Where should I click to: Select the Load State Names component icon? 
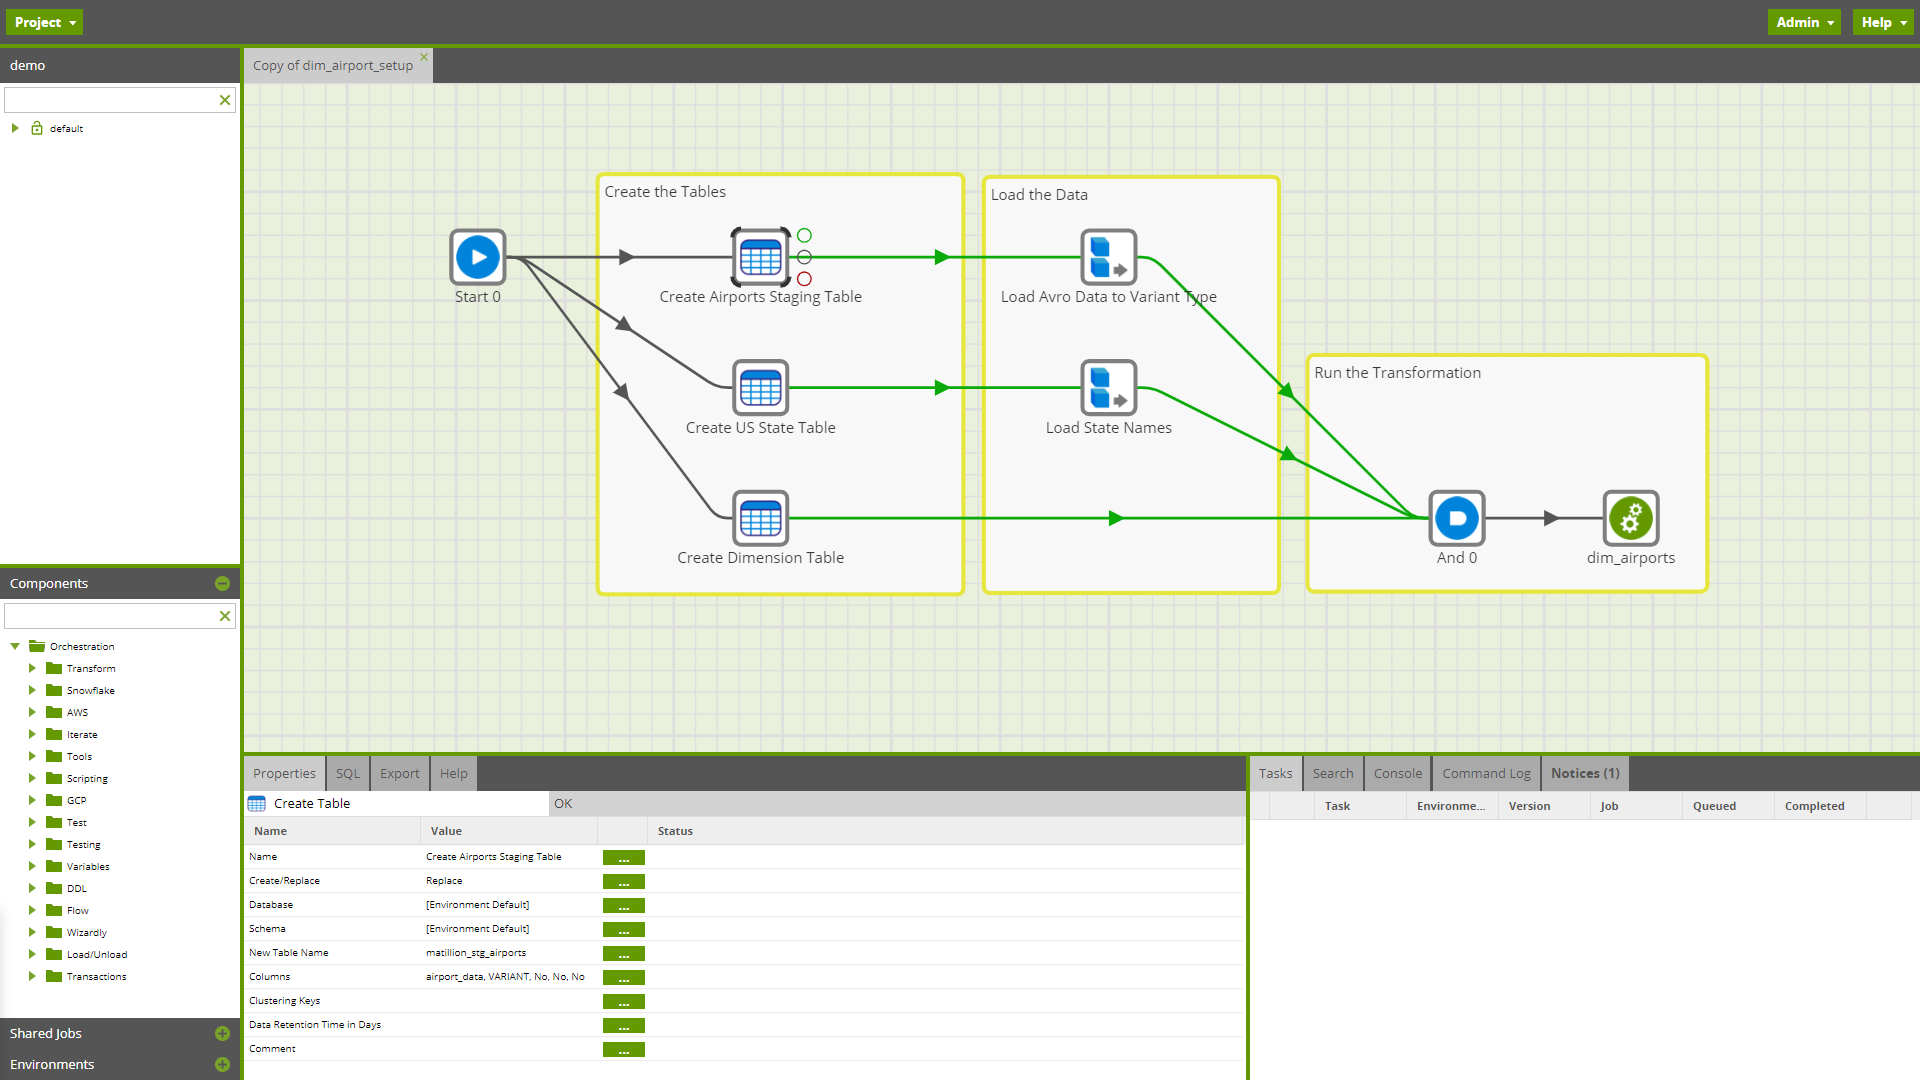pos(1108,388)
